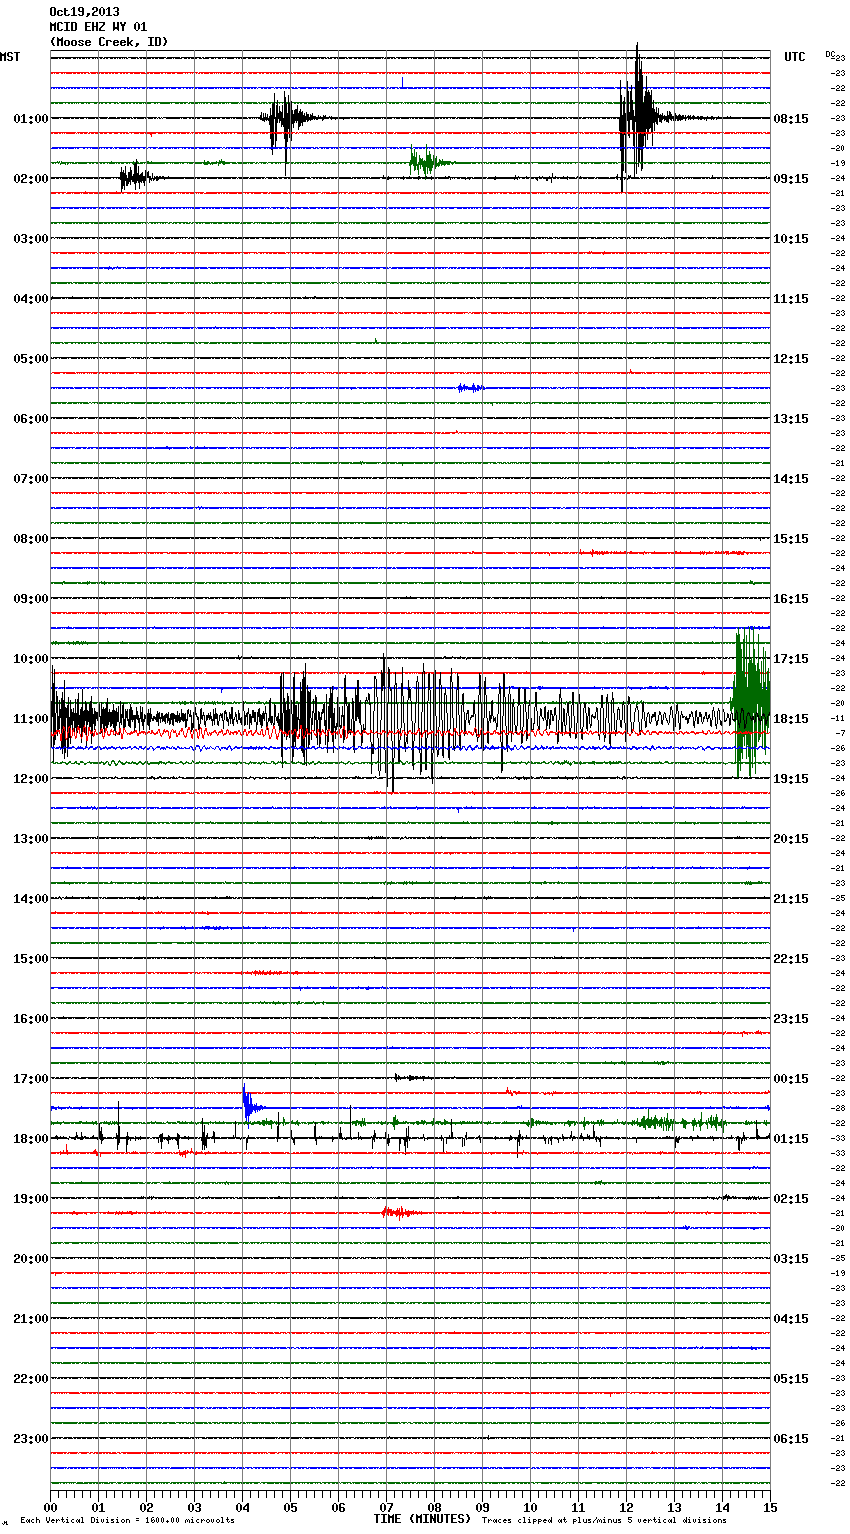Click the 12:15 UTC time label

click(791, 359)
